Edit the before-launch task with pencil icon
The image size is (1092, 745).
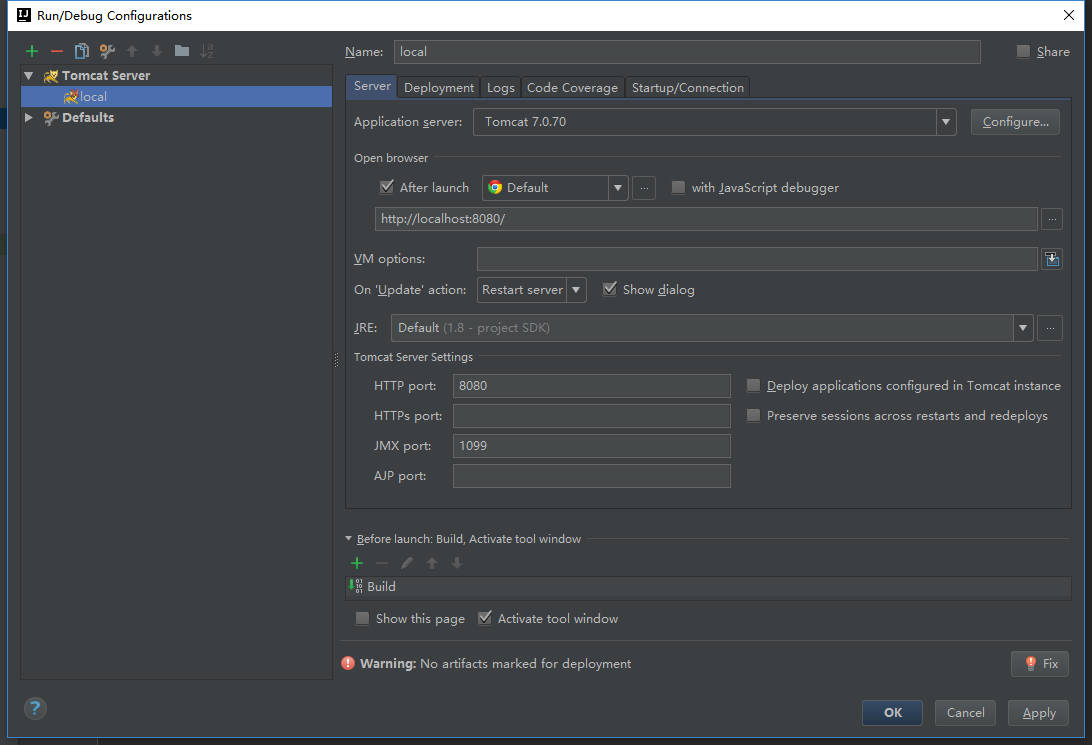point(407,563)
